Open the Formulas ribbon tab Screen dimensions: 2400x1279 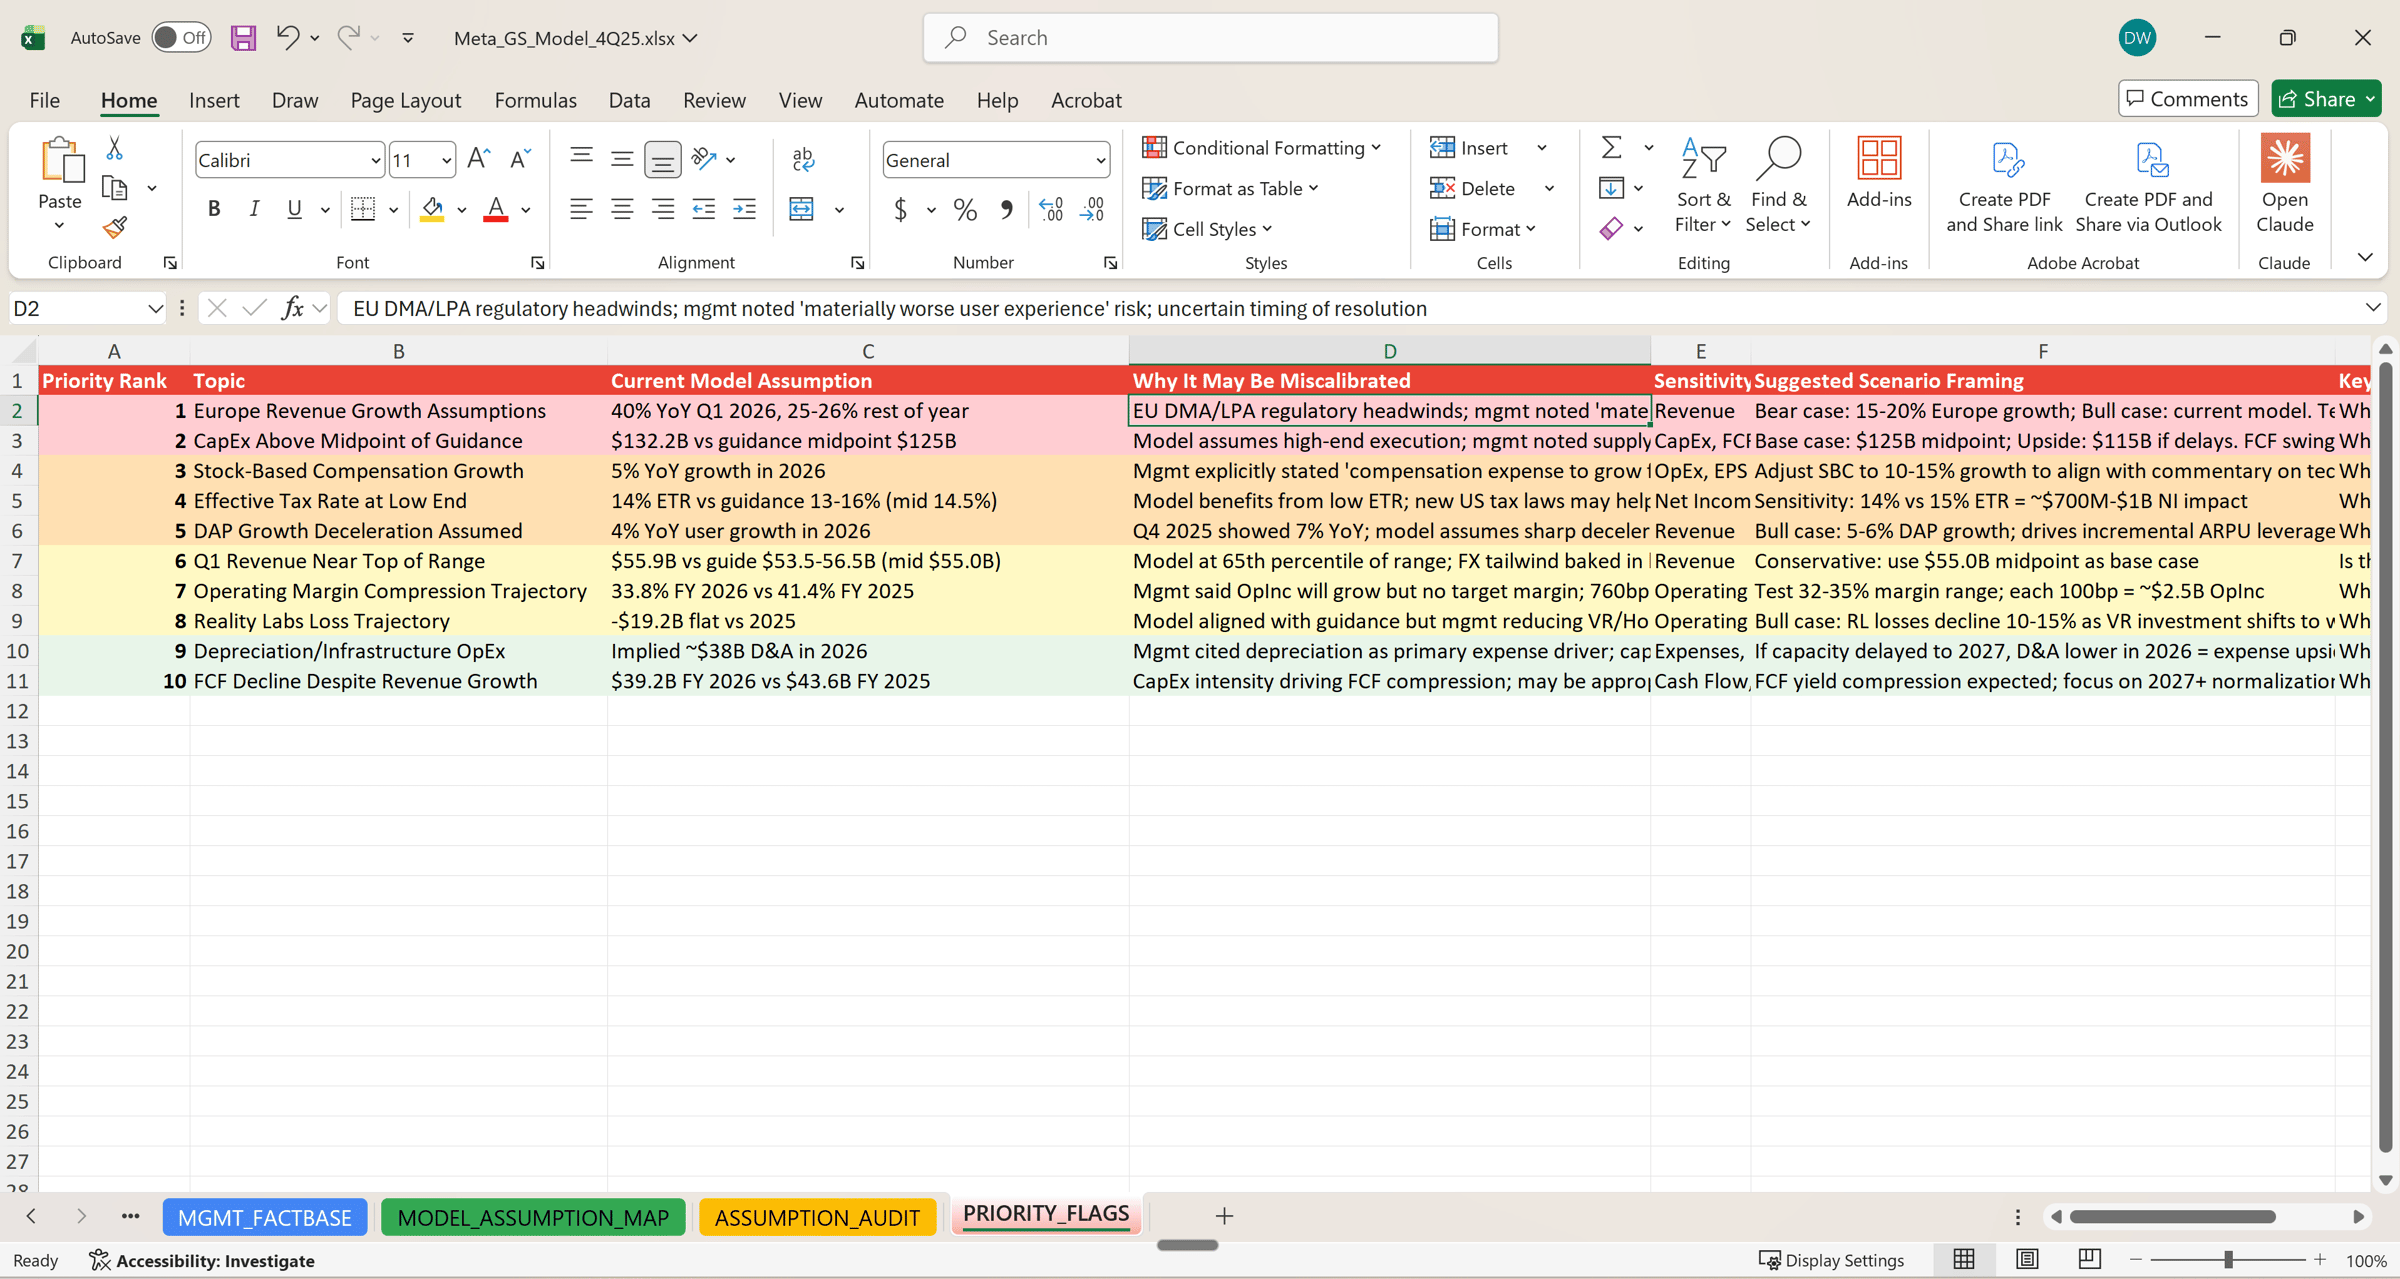(x=535, y=100)
